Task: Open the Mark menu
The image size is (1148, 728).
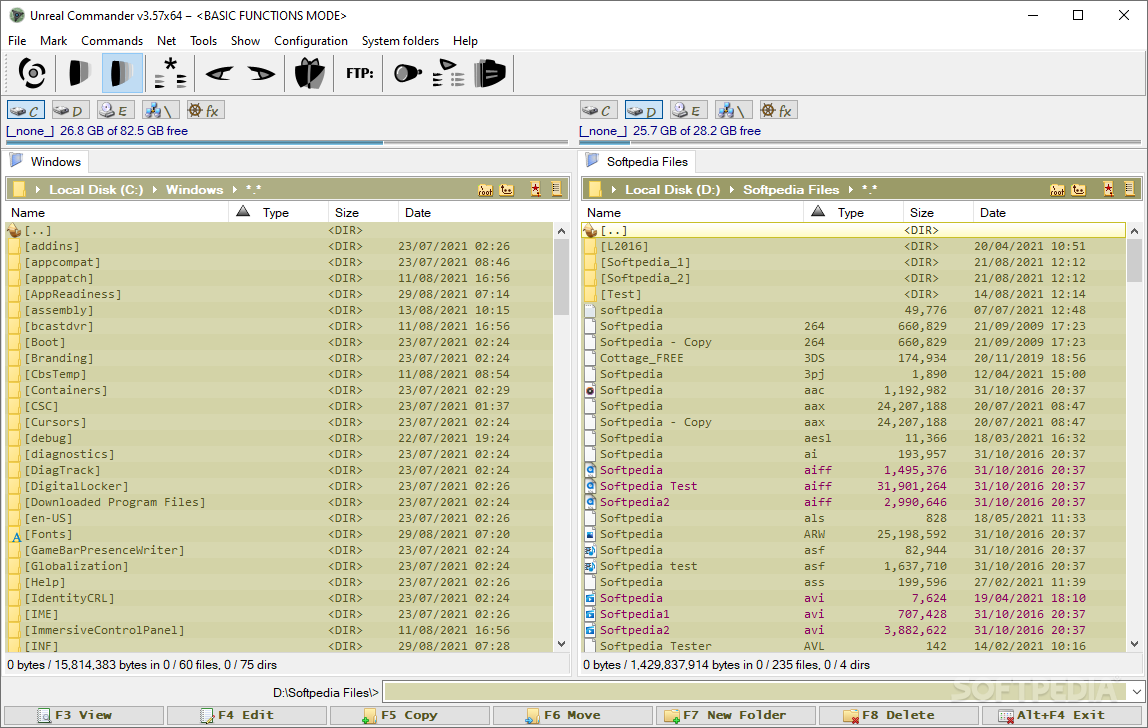Action: point(53,41)
